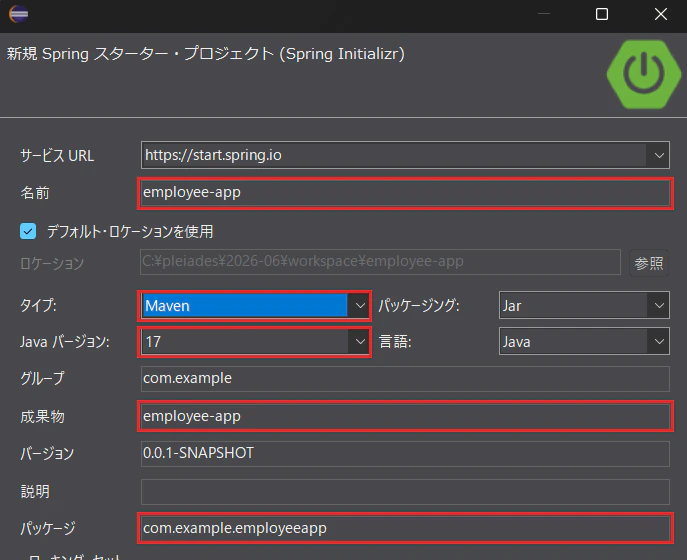Click the バージョン label
This screenshot has width=687, height=560.
click(47, 454)
